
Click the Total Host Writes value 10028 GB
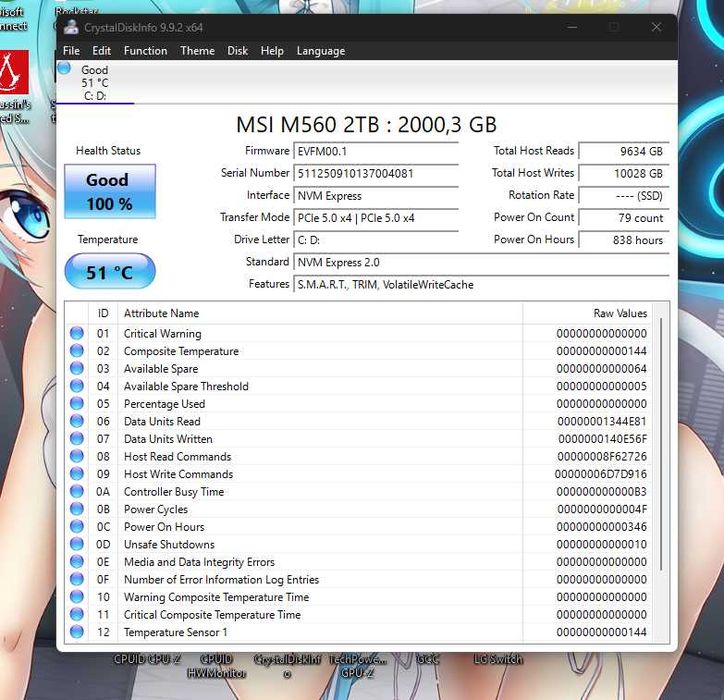pyautogui.click(x=623, y=173)
